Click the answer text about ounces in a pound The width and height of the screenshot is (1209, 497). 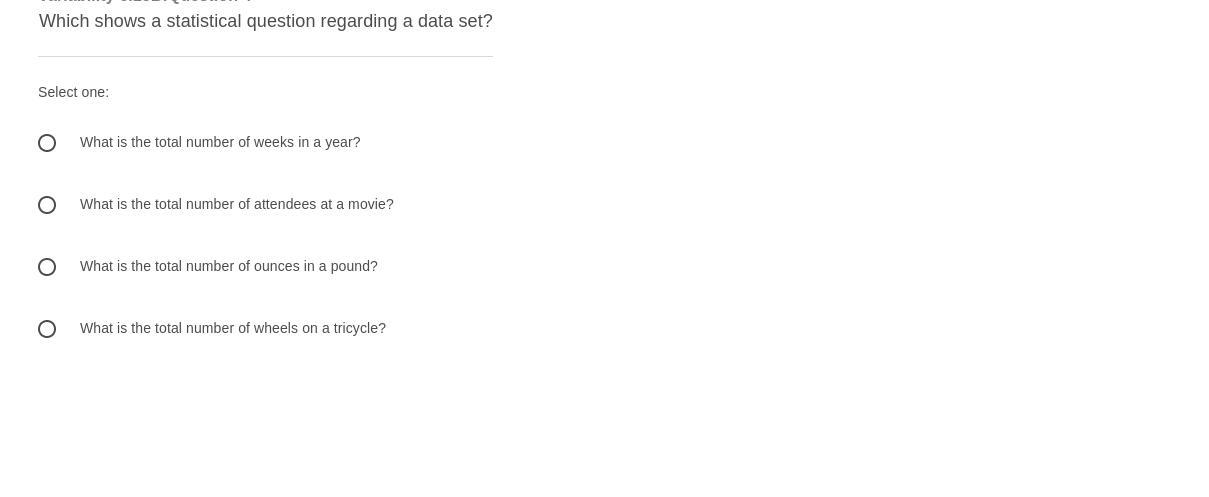coord(228,267)
